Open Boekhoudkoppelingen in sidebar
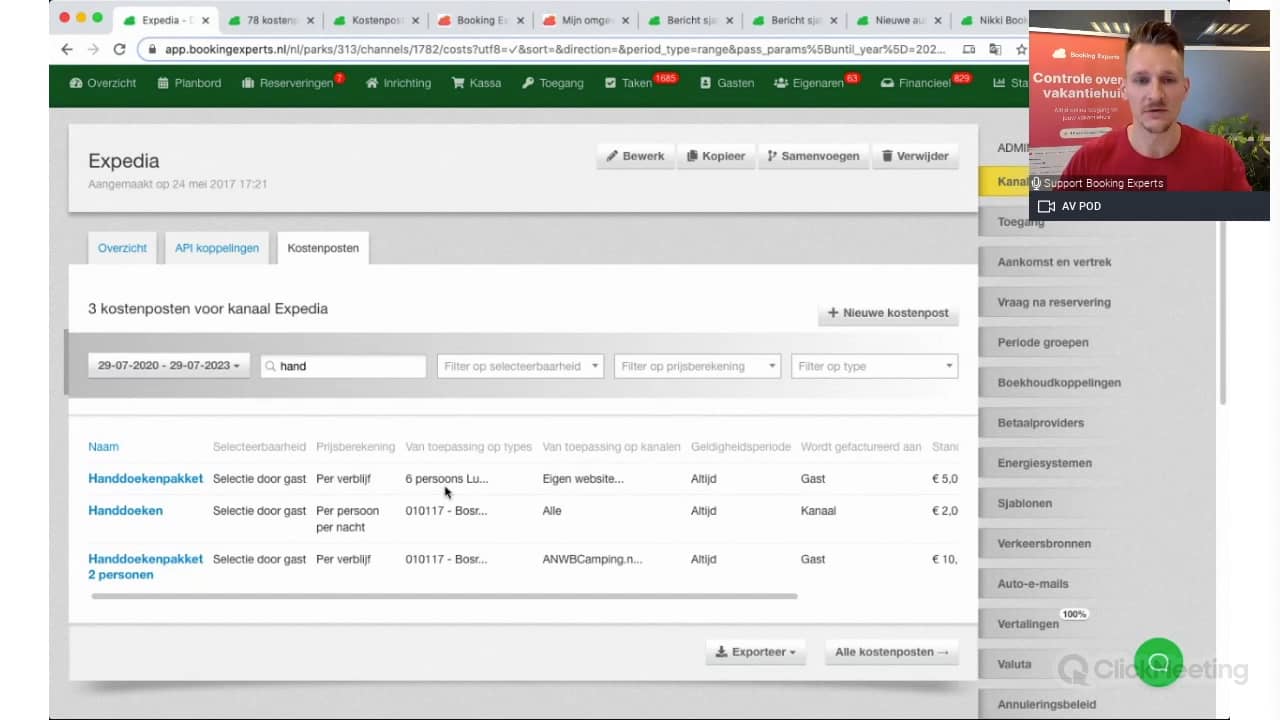The width and height of the screenshot is (1280, 720). (1059, 383)
